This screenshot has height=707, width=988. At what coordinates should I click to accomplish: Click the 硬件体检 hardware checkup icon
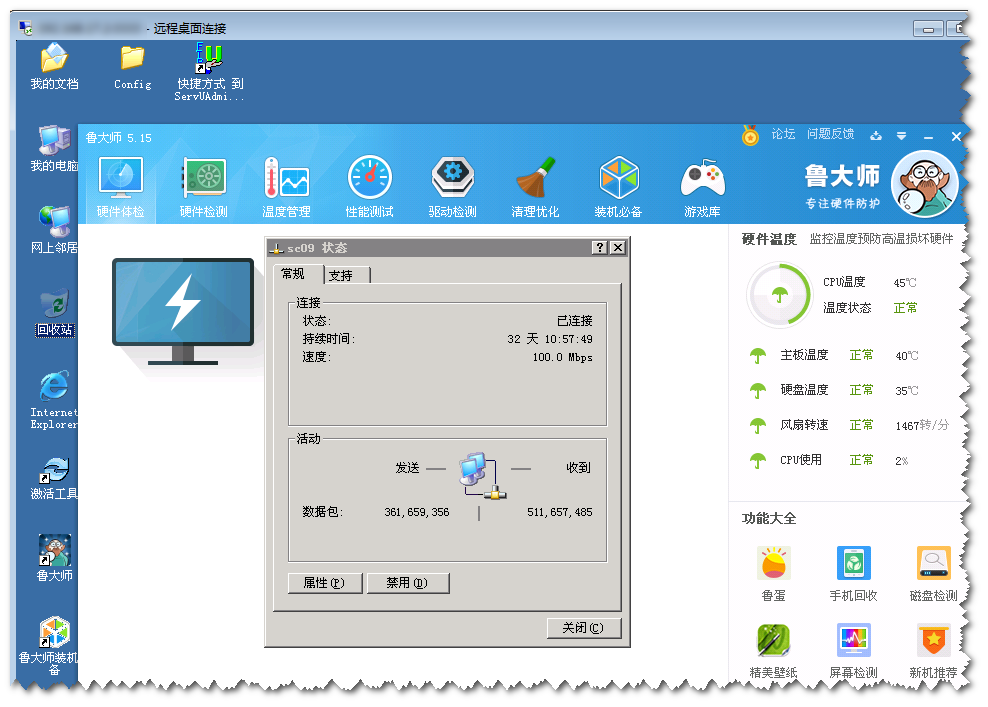pyautogui.click(x=121, y=181)
